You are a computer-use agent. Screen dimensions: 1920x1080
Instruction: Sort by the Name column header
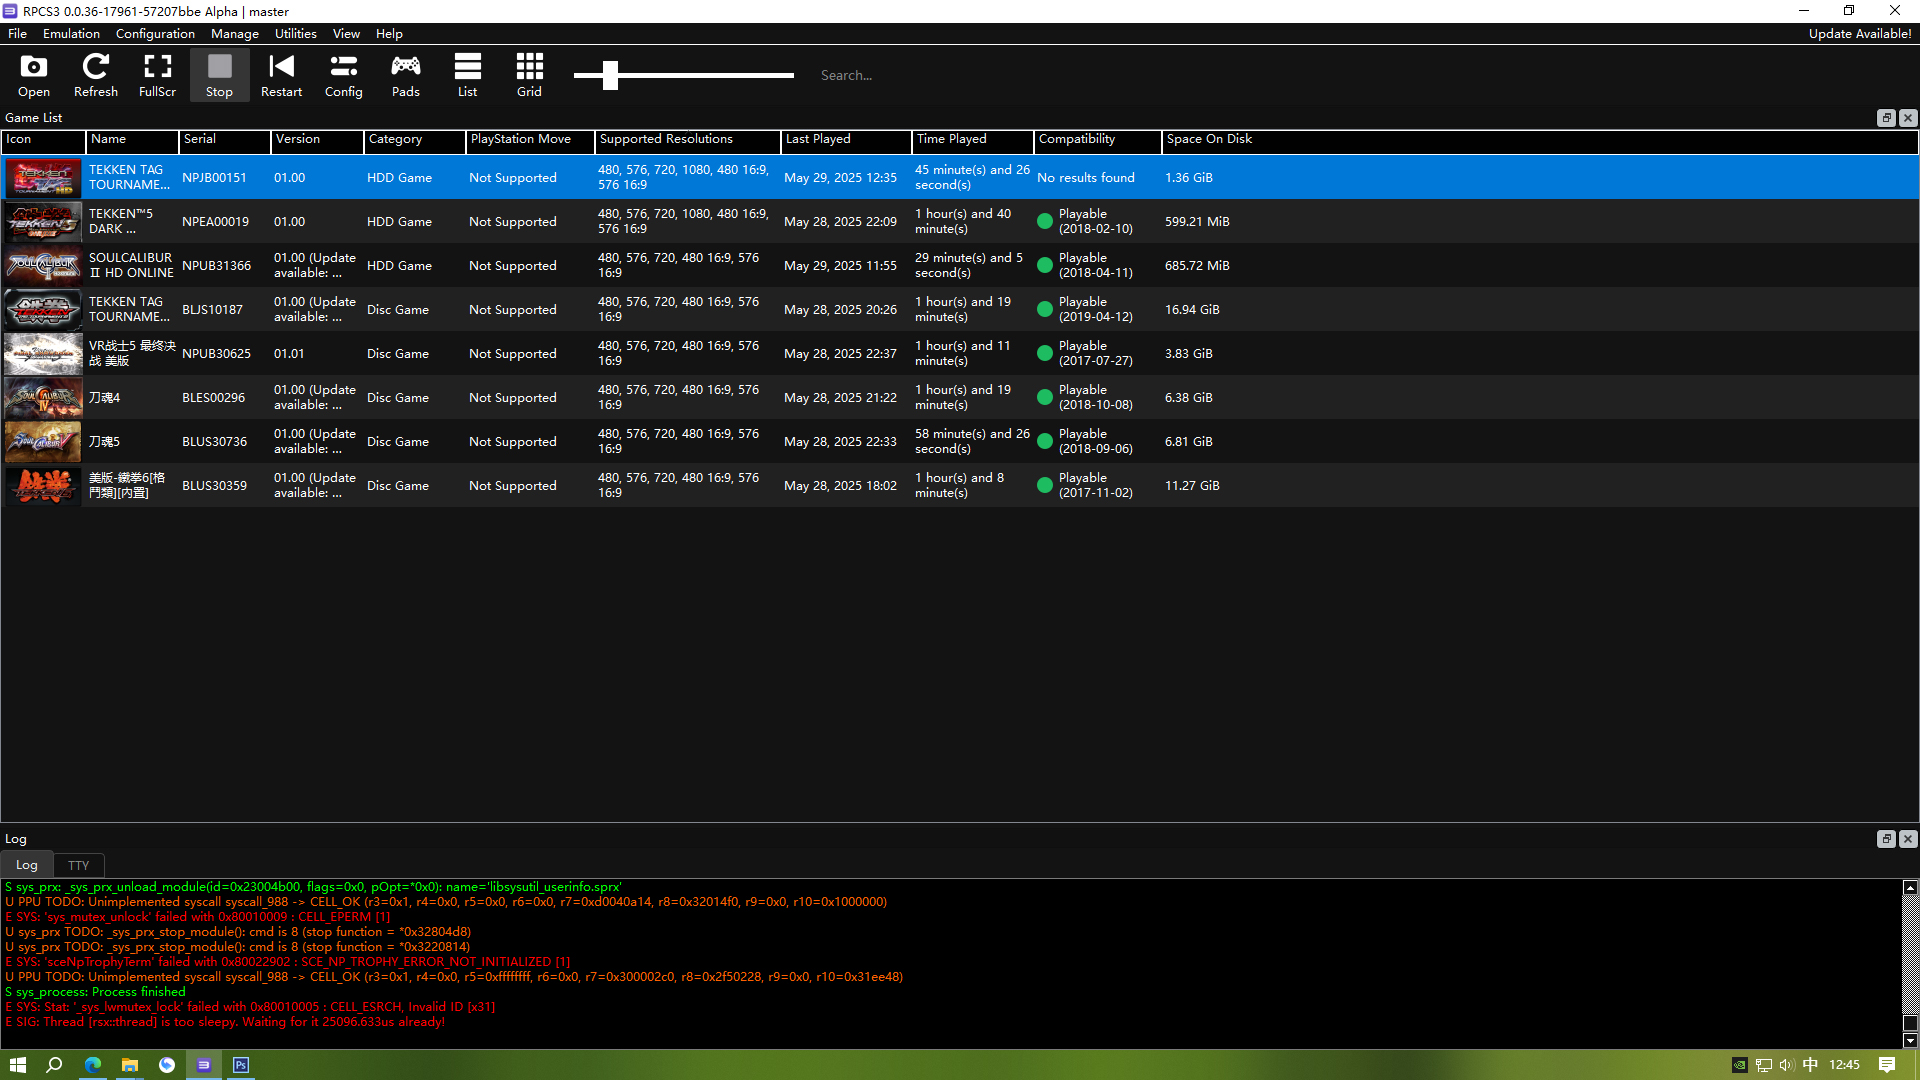(132, 140)
